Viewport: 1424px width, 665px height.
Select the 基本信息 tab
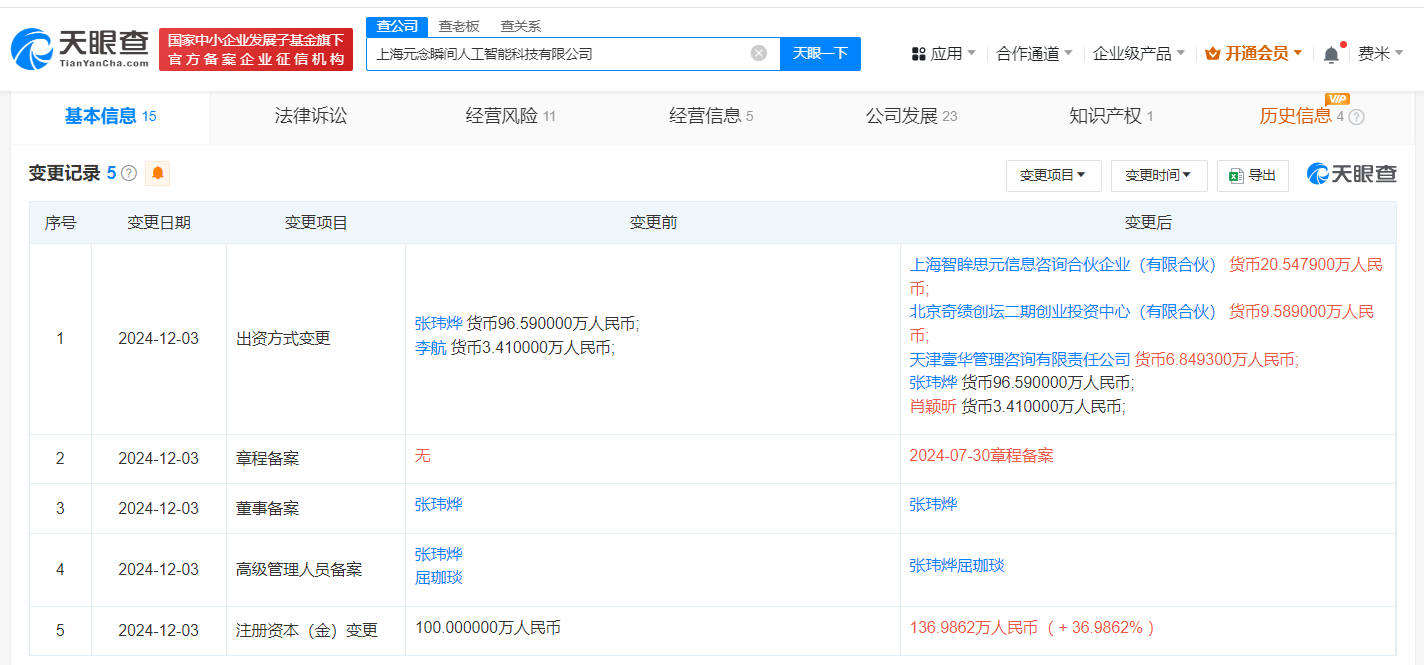coord(110,116)
